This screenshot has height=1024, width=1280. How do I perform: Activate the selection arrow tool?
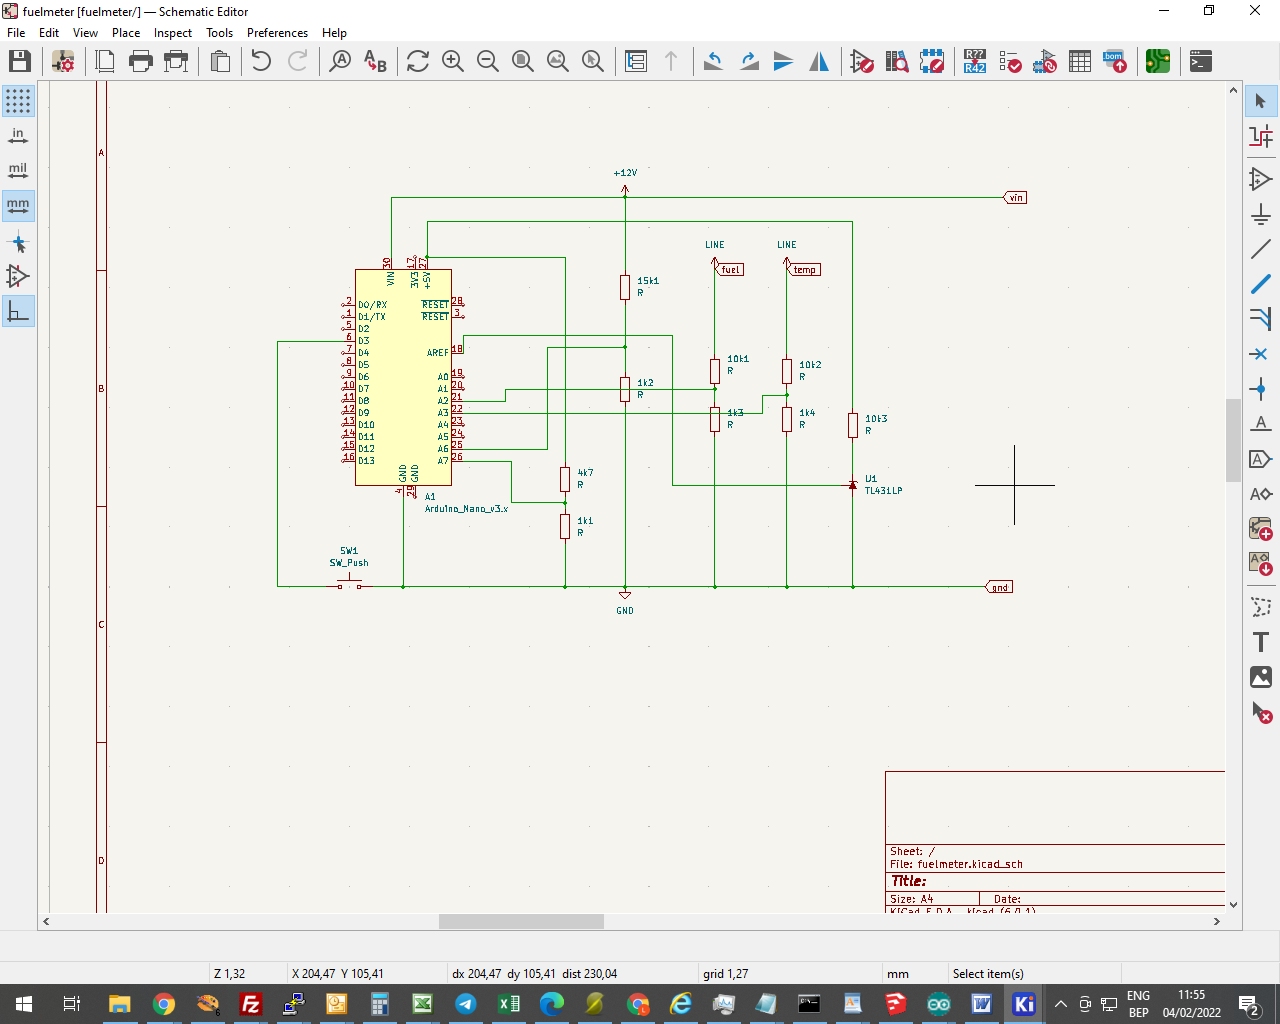pyautogui.click(x=1261, y=101)
